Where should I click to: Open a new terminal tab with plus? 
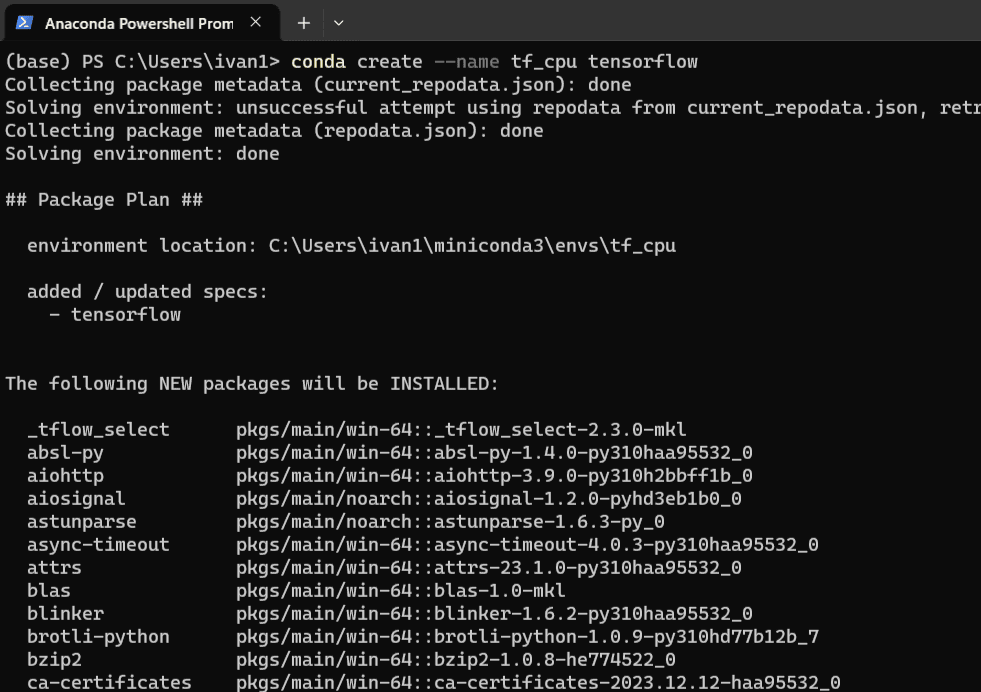[304, 22]
